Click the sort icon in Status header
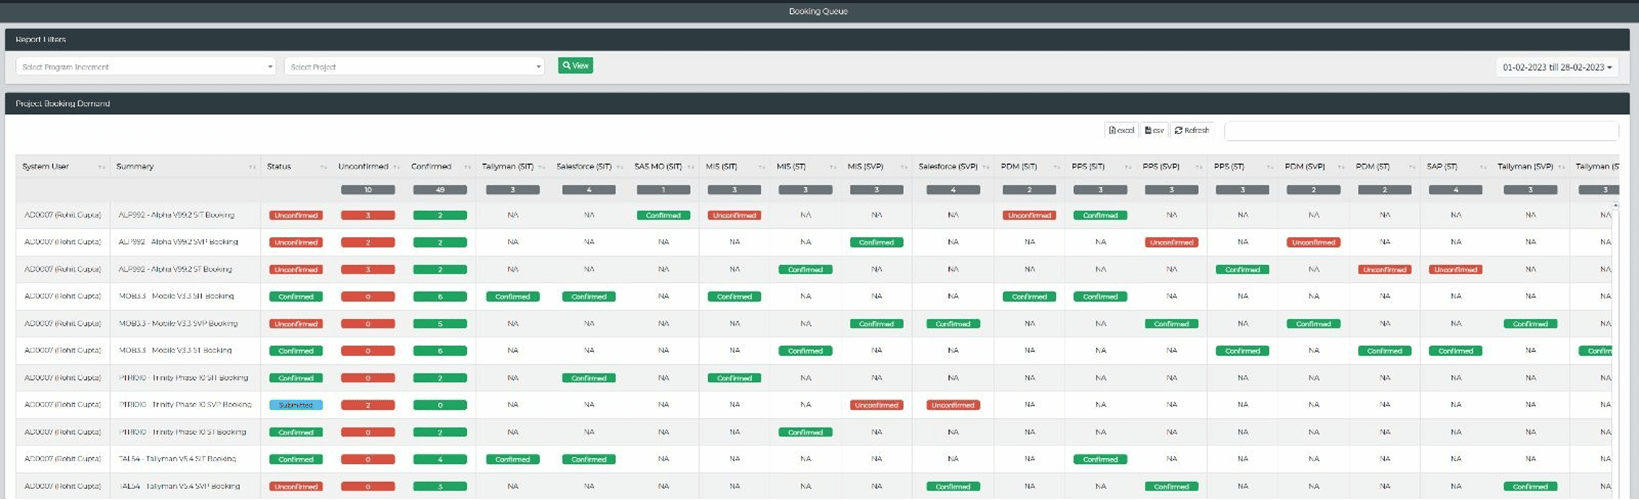The height and width of the screenshot is (500, 1639). [323, 167]
